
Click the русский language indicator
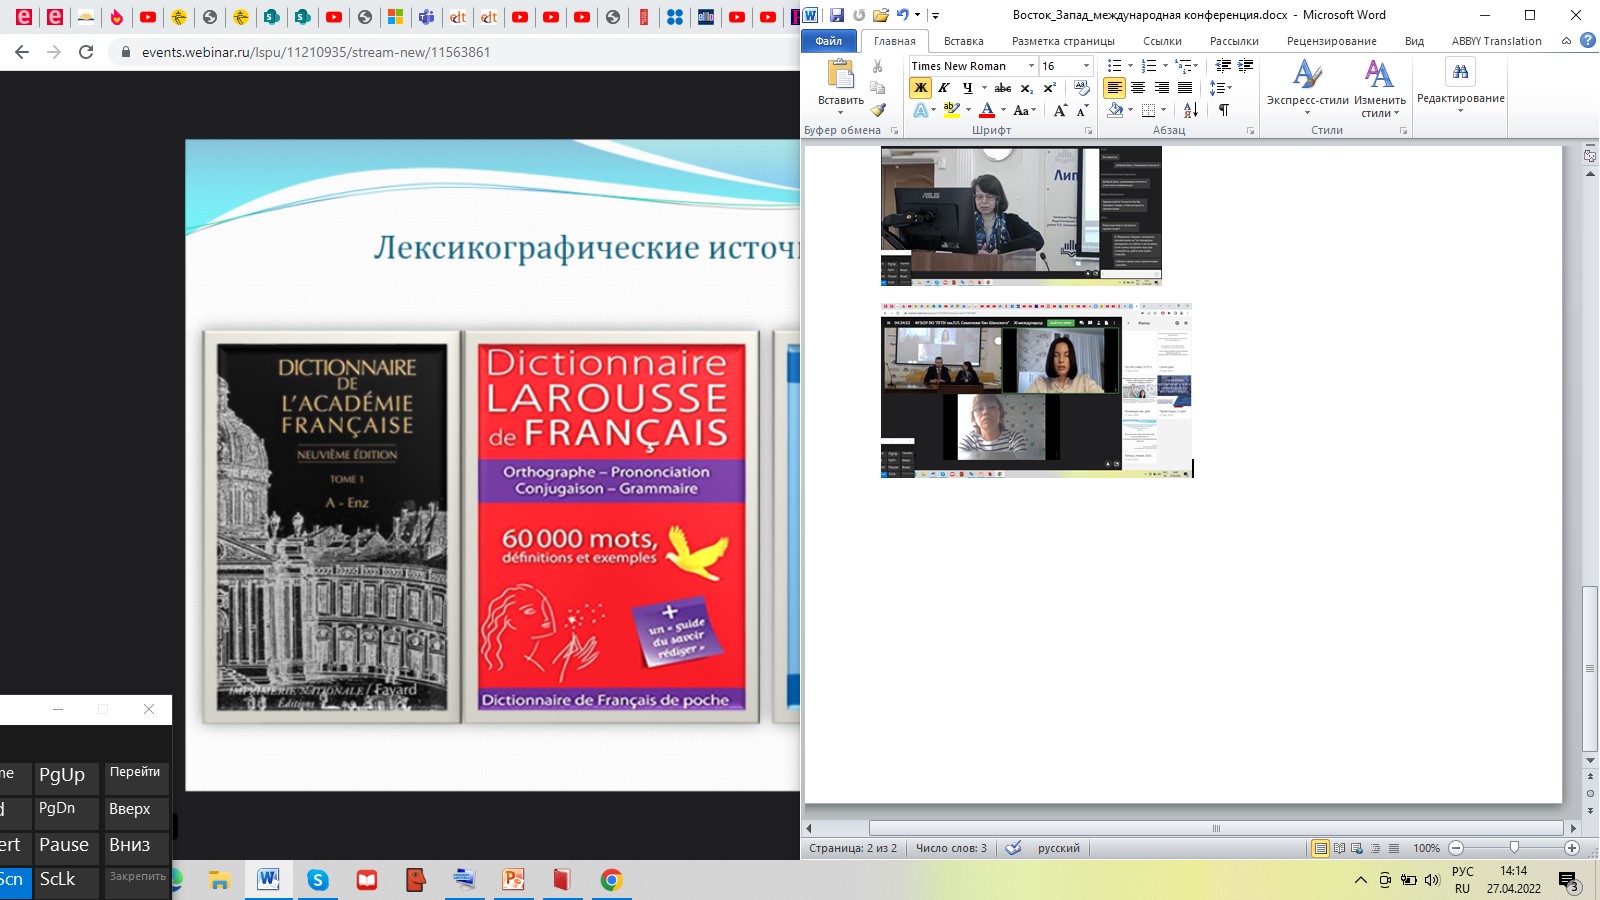[x=1059, y=848]
